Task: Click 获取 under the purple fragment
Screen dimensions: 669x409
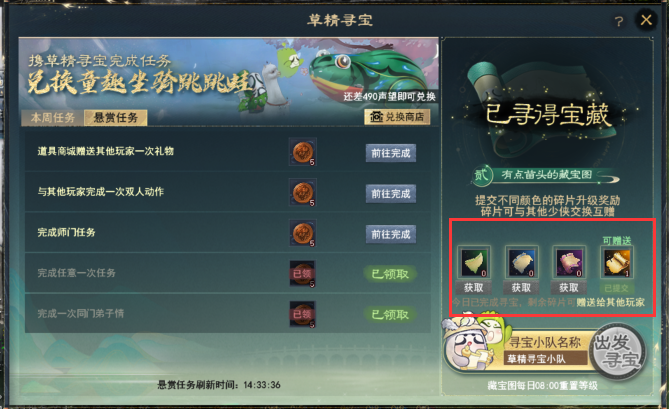Action: 569,288
